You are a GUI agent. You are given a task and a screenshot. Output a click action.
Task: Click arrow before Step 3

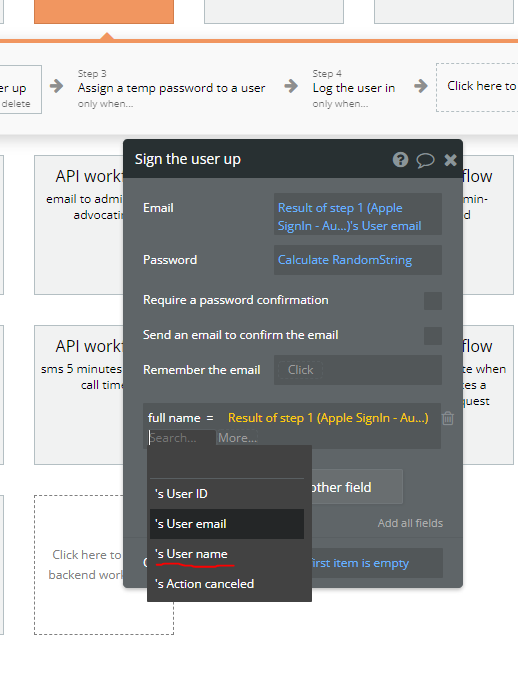point(56,86)
